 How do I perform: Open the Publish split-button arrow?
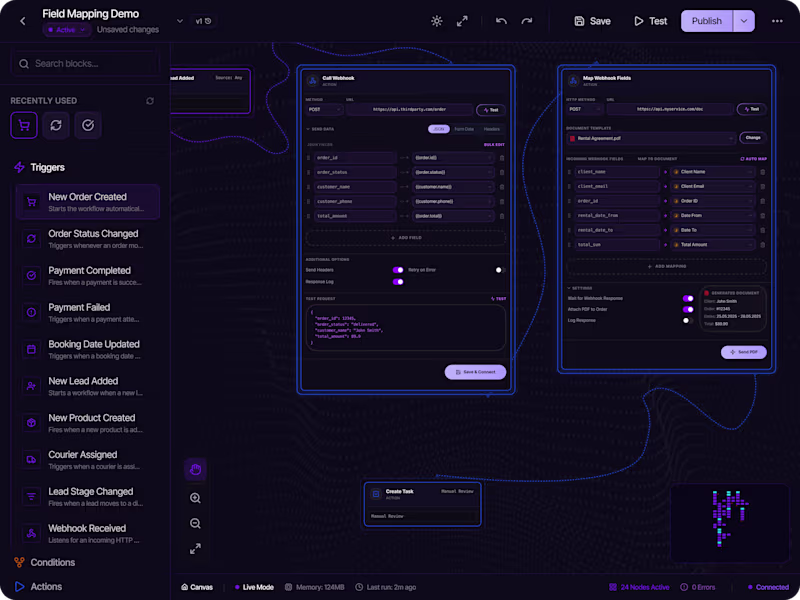pyautogui.click(x=744, y=21)
